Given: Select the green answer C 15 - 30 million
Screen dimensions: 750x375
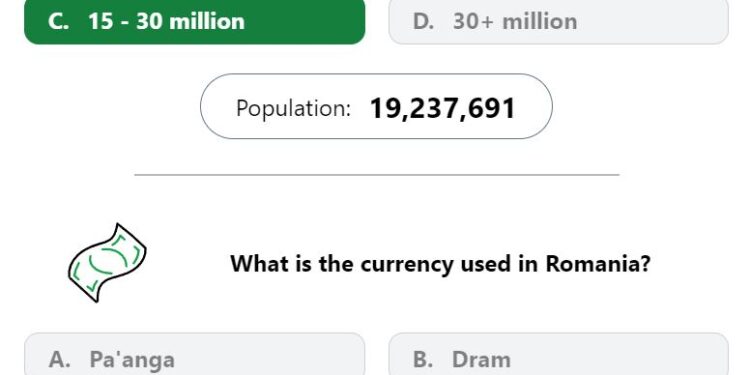Looking at the screenshot, I should click(195, 22).
